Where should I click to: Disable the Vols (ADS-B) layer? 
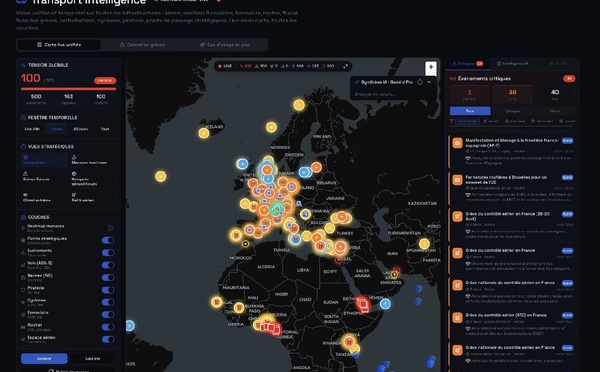pos(108,265)
